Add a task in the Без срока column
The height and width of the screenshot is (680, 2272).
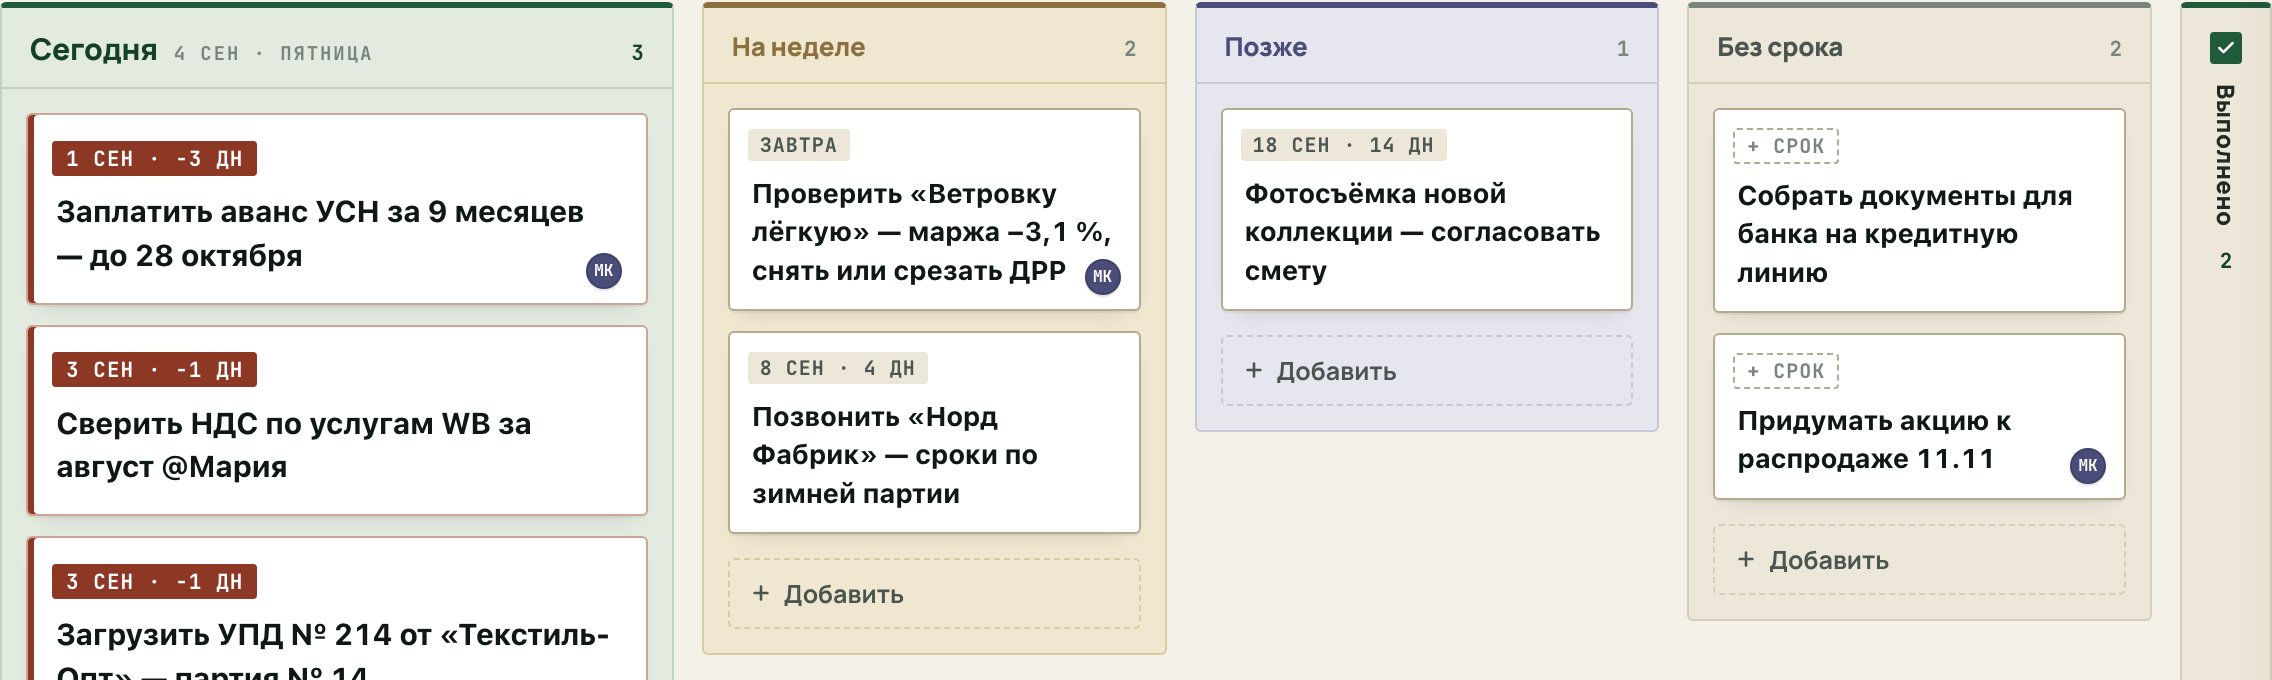pyautogui.click(x=1919, y=560)
